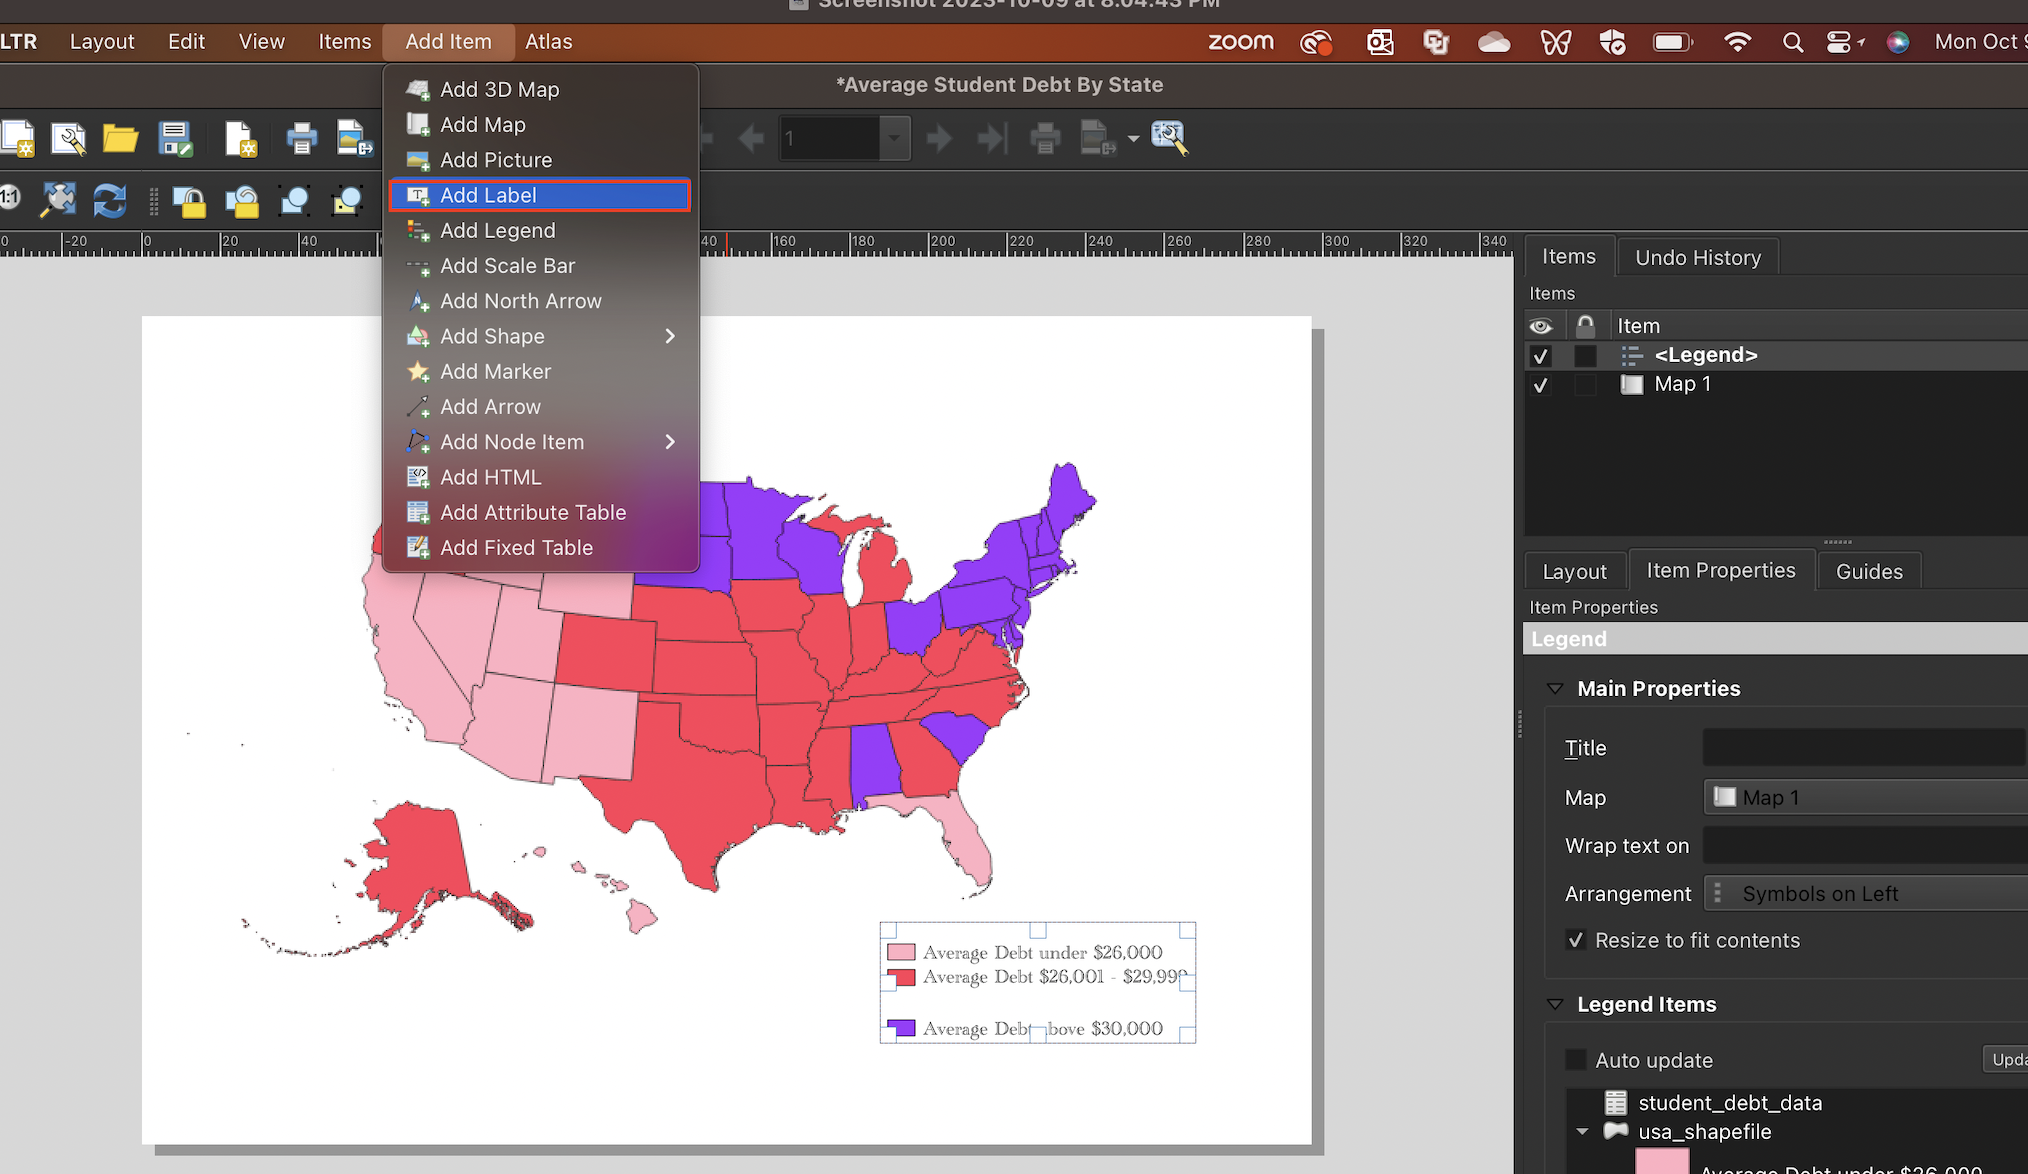The height and width of the screenshot is (1174, 2028).
Task: Click the greyed Export Atlas as Images icon
Action: coord(1098,138)
